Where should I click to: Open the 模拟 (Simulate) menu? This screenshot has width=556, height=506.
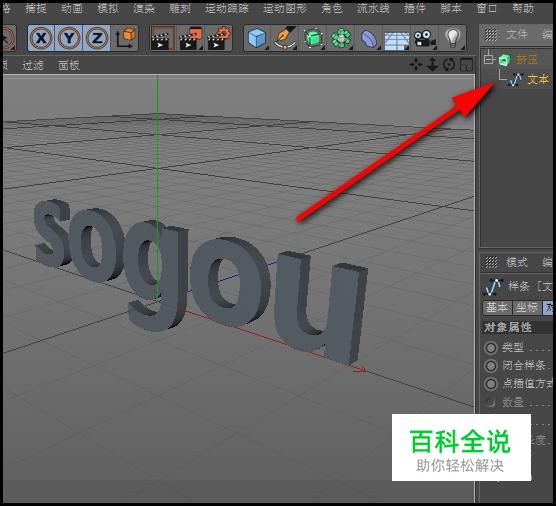pyautogui.click(x=108, y=9)
